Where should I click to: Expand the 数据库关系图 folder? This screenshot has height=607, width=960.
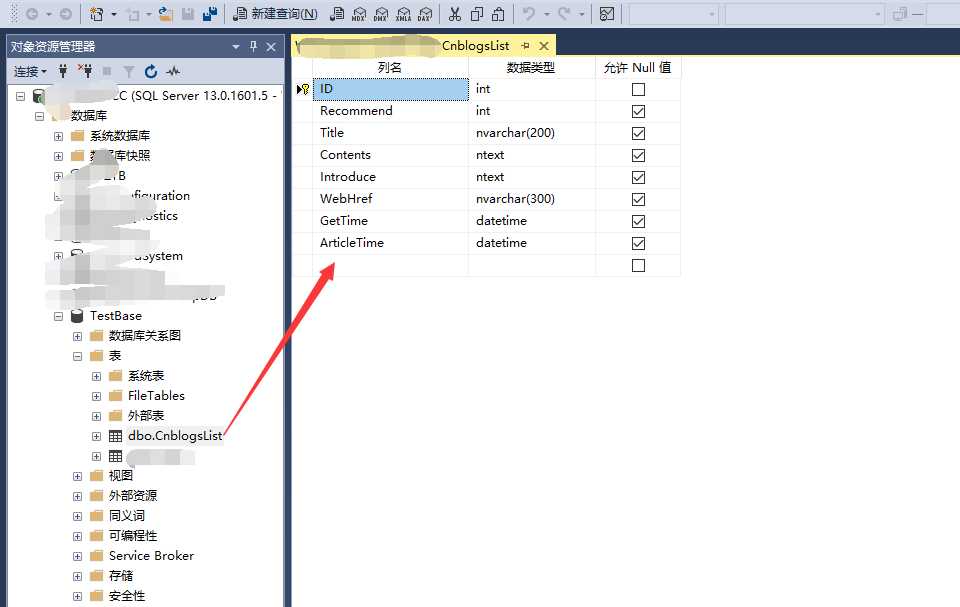[77, 336]
